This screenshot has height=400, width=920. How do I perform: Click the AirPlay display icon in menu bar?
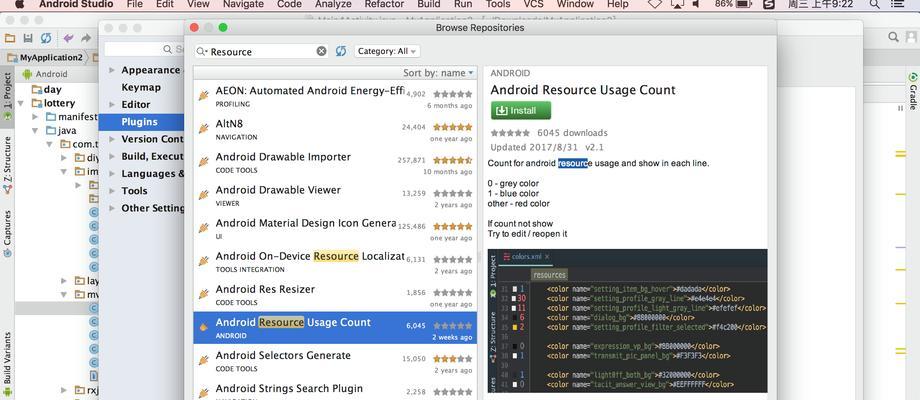676,4
